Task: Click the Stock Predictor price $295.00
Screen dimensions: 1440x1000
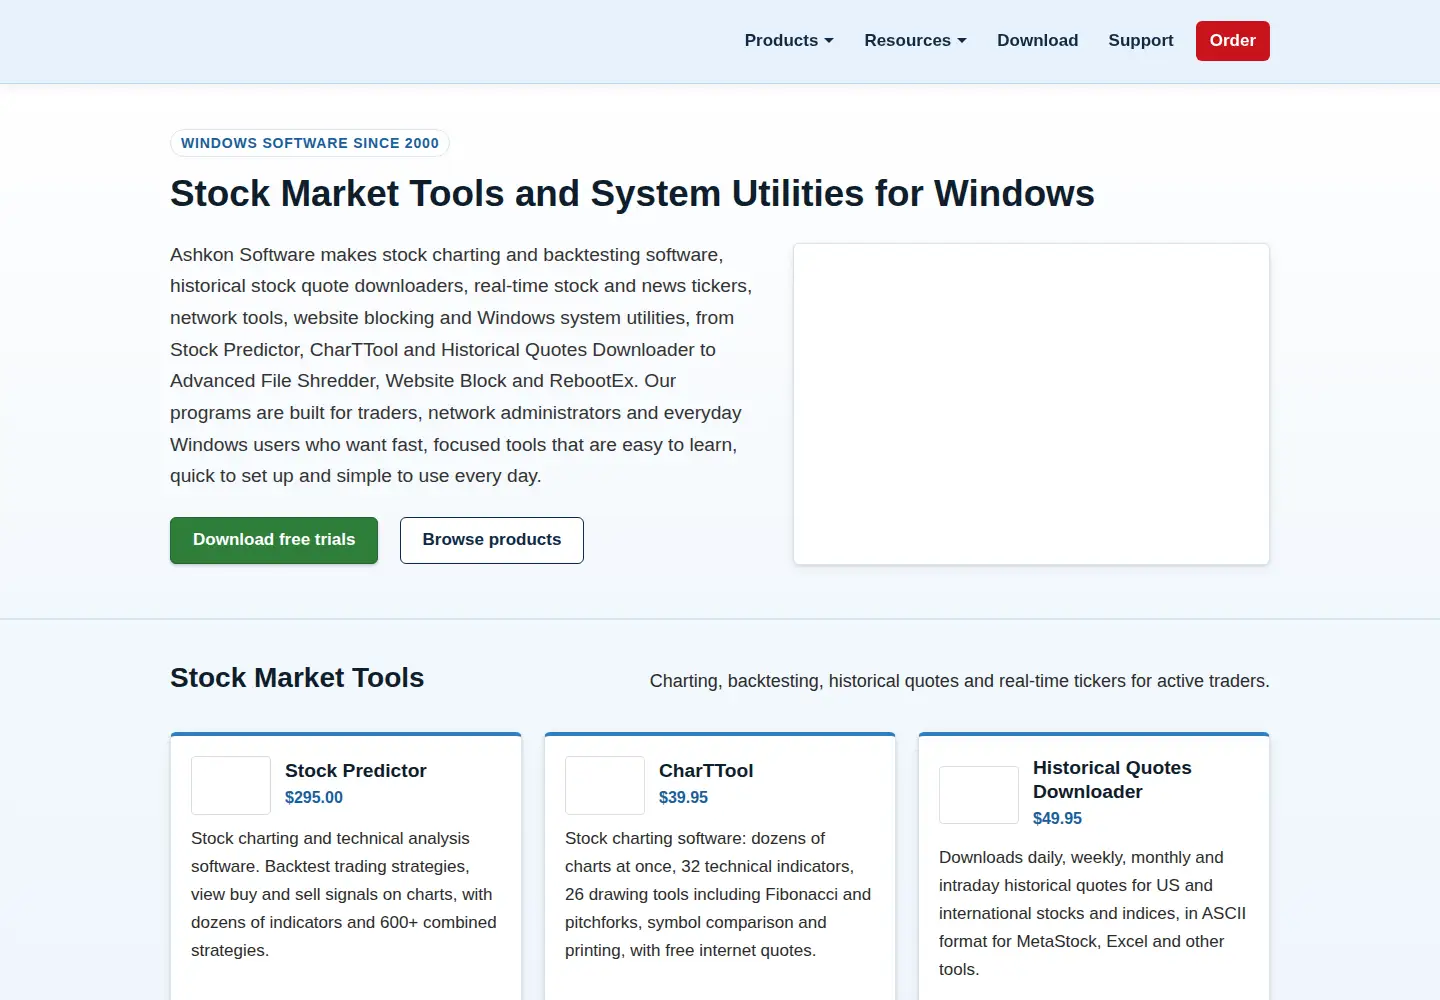Action: (x=314, y=798)
